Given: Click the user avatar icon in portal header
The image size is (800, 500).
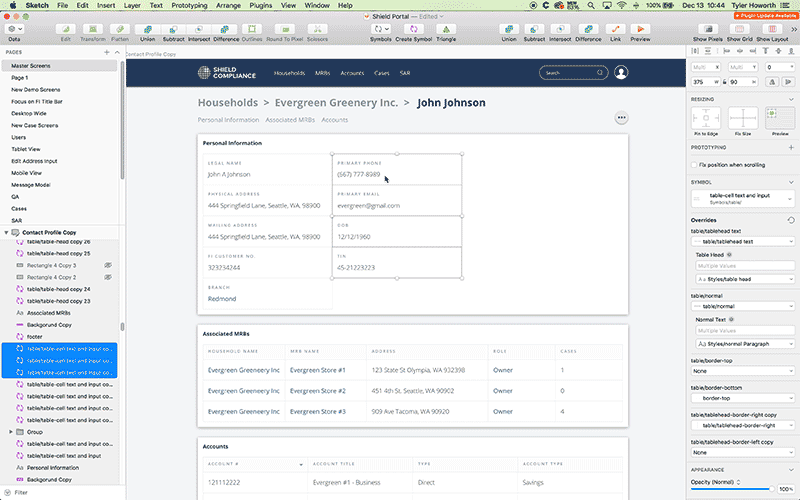Looking at the screenshot, I should [621, 73].
